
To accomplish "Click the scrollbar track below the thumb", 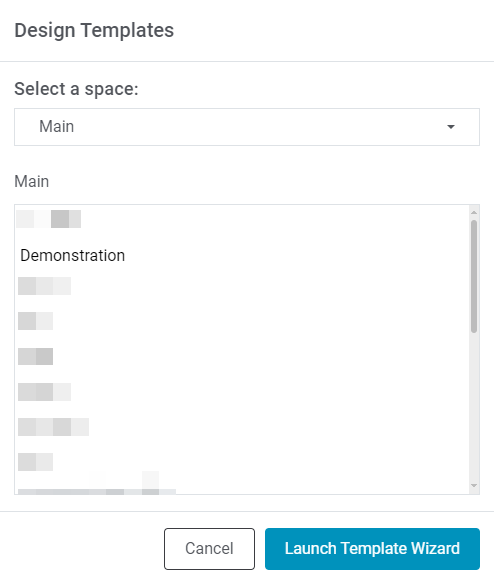I will [x=474, y=406].
